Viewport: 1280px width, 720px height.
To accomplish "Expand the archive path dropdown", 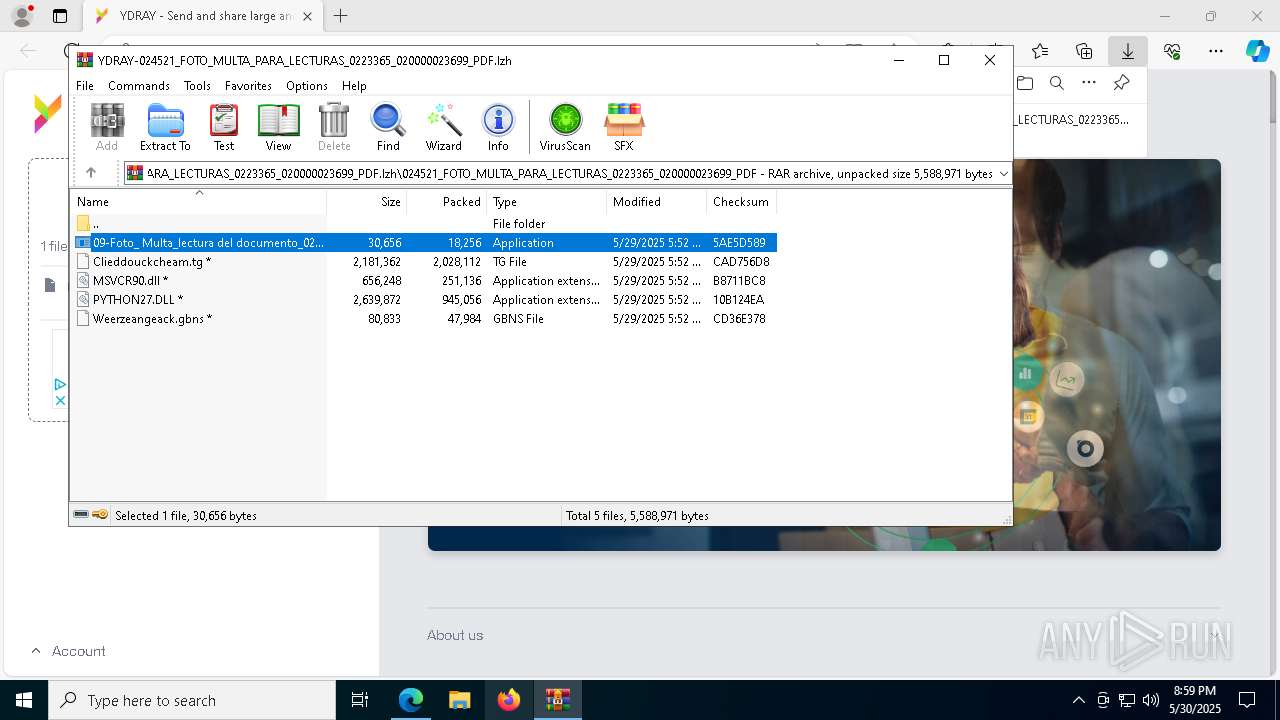I will coord(1004,173).
